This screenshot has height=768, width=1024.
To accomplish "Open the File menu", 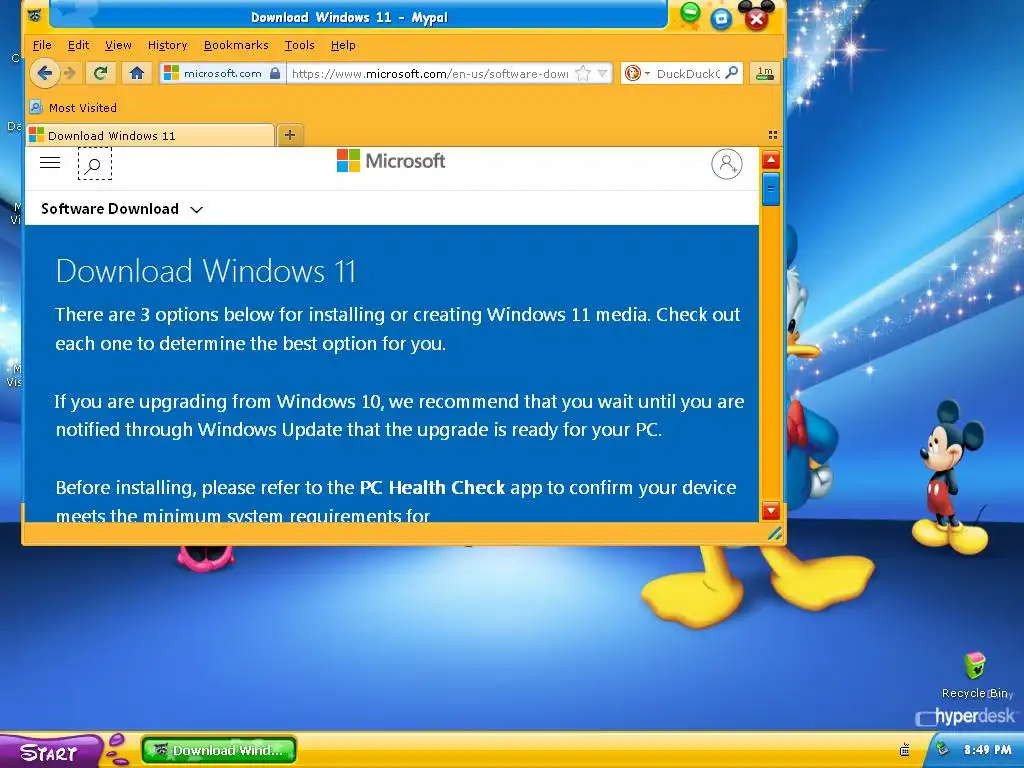I will 42,45.
